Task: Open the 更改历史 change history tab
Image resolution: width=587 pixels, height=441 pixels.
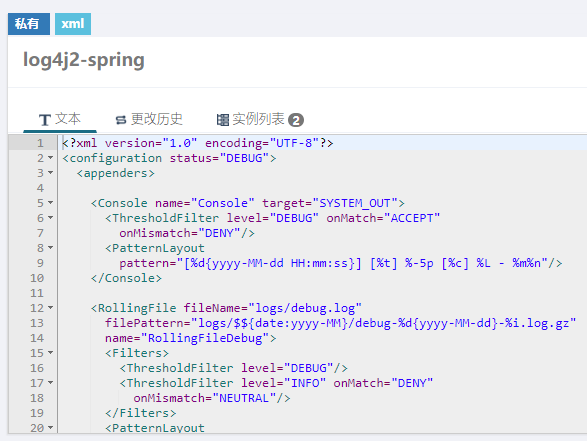Action: [149, 119]
